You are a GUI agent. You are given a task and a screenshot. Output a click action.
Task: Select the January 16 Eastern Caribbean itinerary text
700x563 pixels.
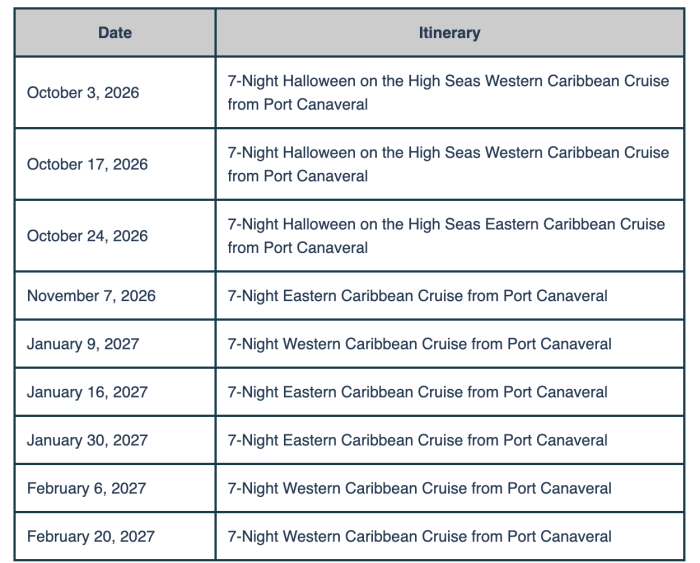point(417,392)
